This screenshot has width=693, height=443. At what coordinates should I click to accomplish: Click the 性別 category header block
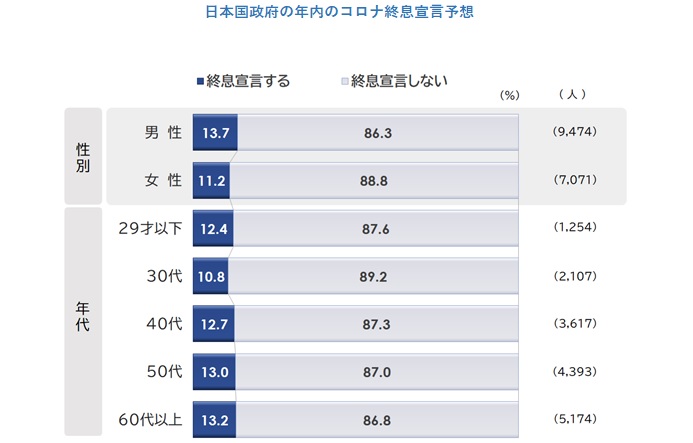click(83, 156)
